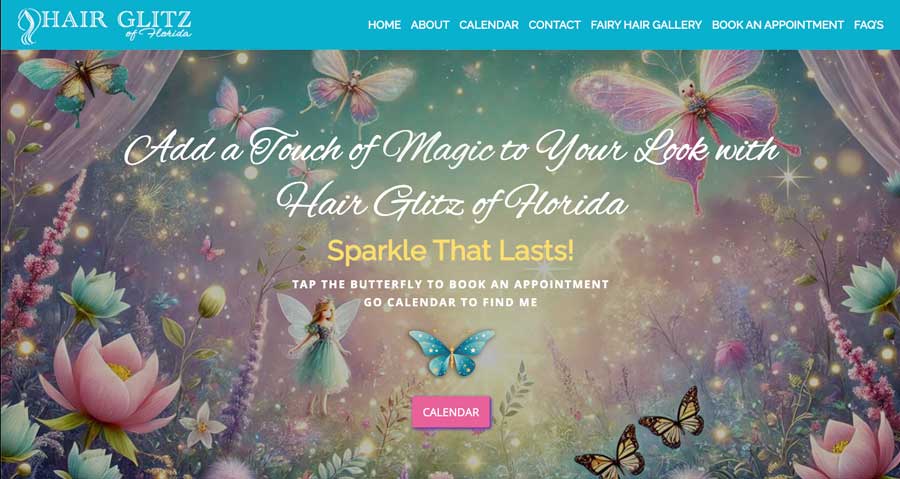Viewport: 900px width, 479px height.
Task: Click the fairy girl illustration
Action: (x=319, y=352)
